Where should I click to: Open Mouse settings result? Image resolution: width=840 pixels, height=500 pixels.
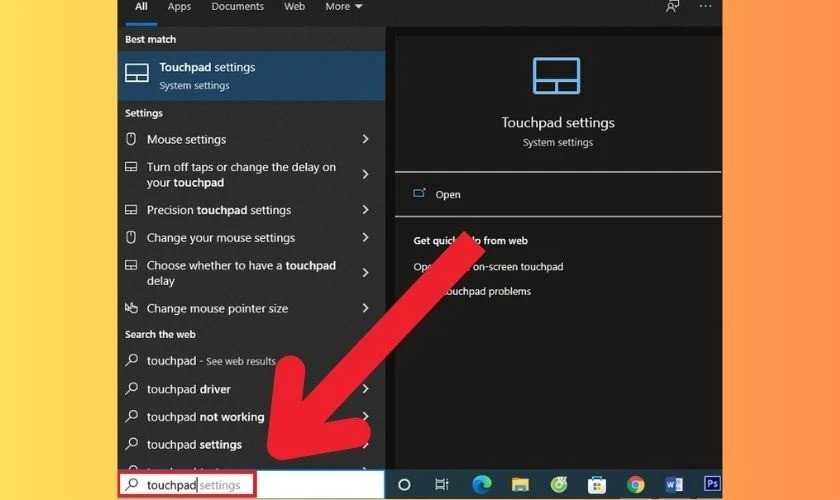[251, 139]
